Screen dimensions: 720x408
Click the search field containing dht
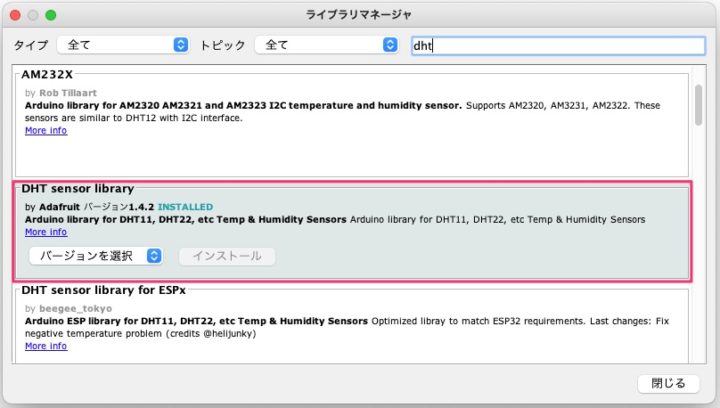tap(559, 45)
